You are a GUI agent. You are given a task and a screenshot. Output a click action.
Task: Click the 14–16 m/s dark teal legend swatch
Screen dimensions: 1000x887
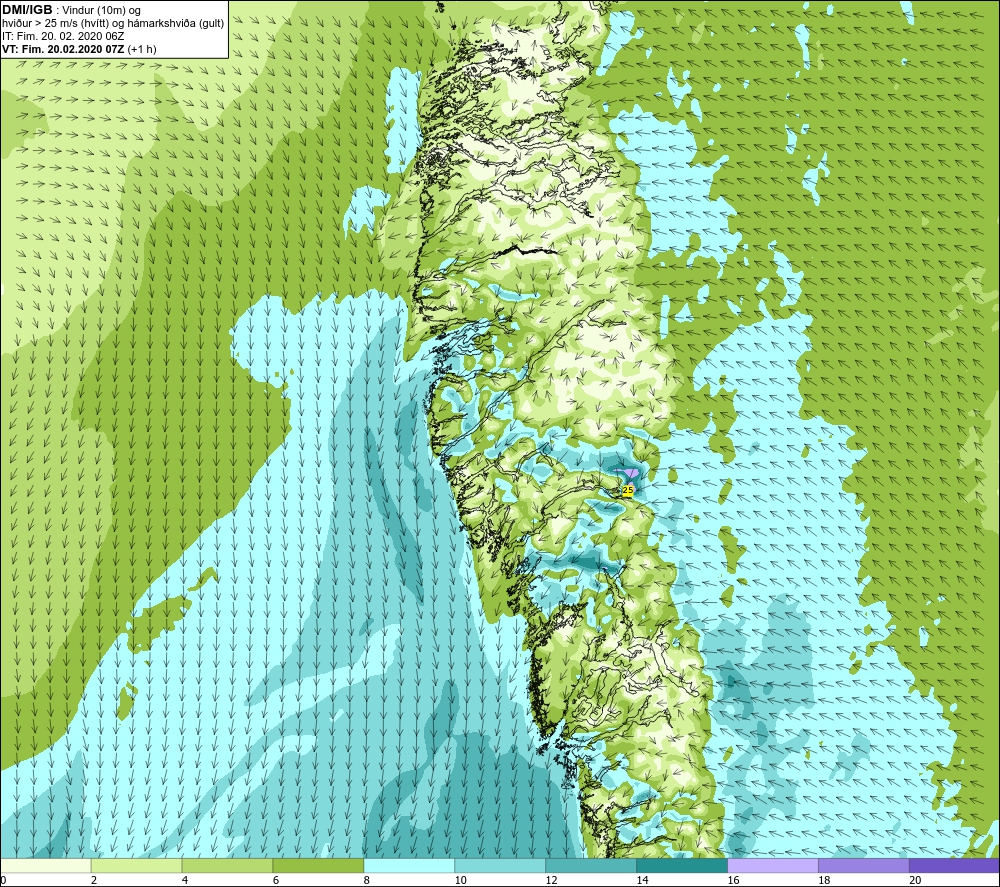point(682,865)
